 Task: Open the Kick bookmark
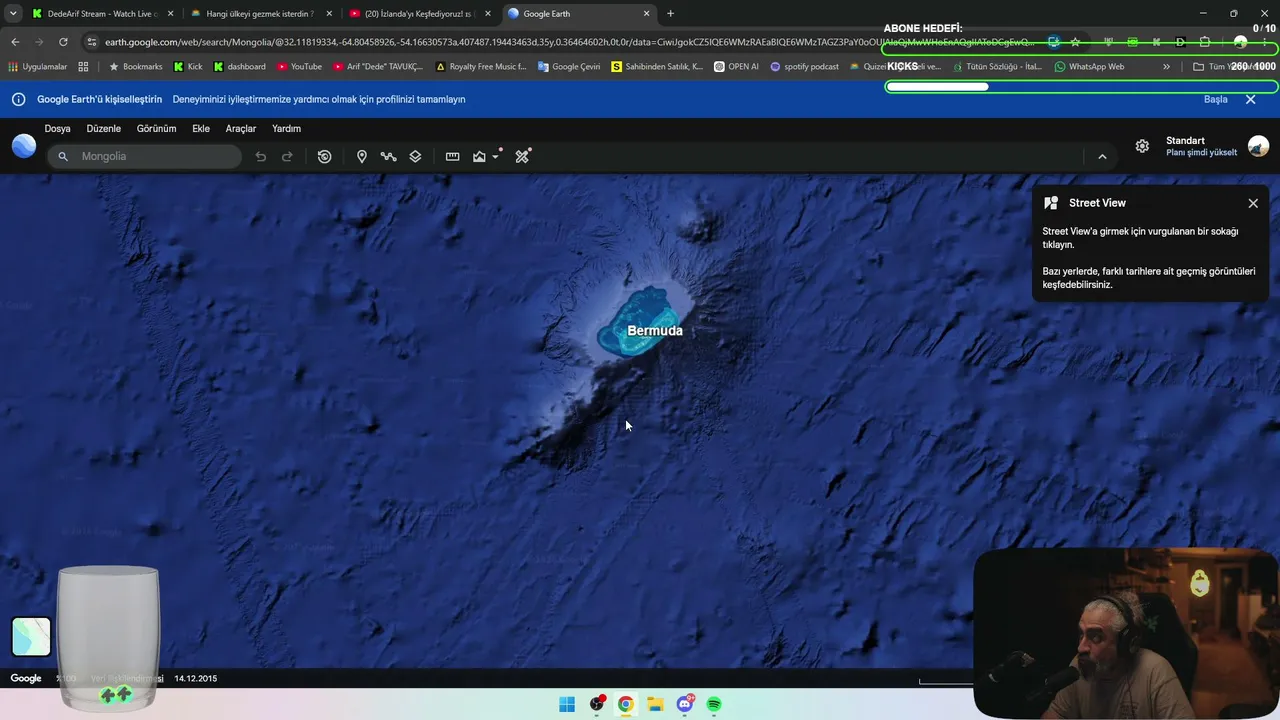point(187,66)
